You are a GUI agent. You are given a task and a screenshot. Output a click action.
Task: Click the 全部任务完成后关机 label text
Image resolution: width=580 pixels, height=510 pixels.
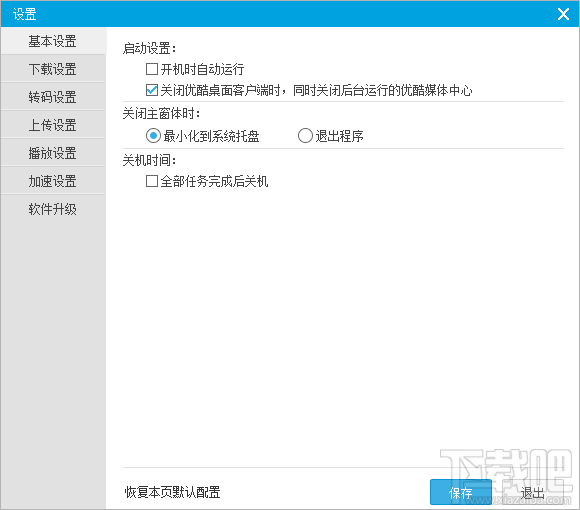tap(214, 181)
